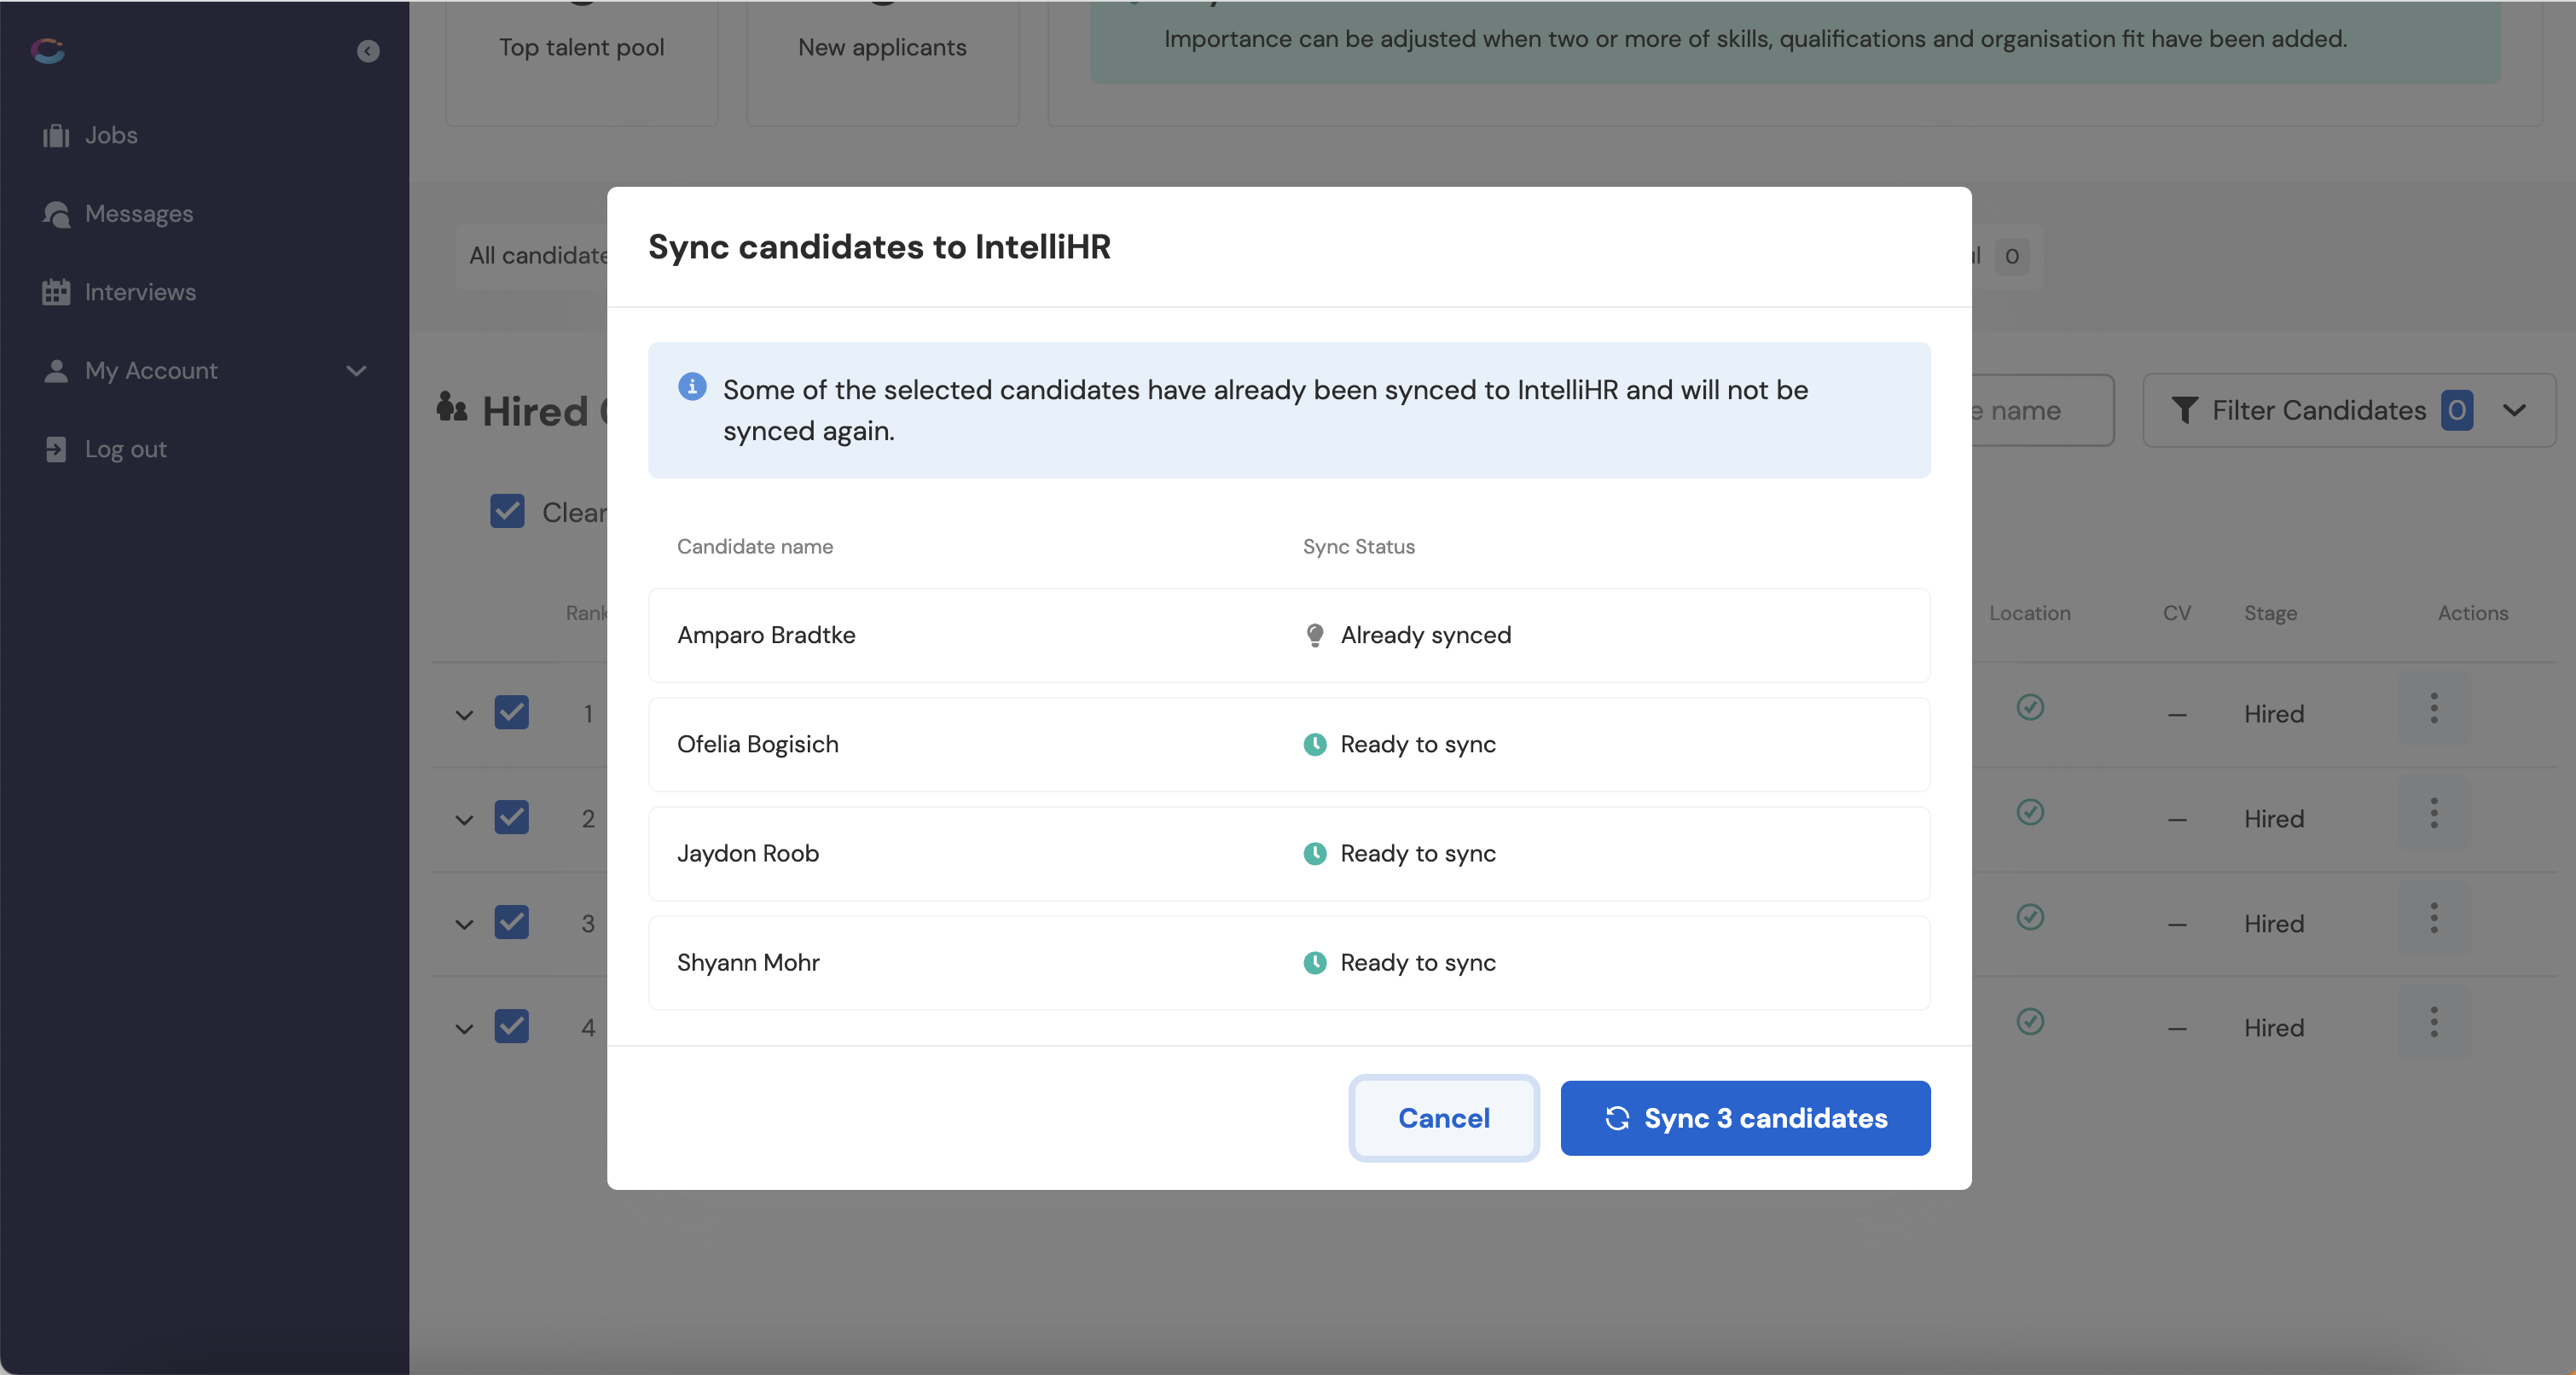Uncheck the rank 1 candidate checkbox

[511, 713]
